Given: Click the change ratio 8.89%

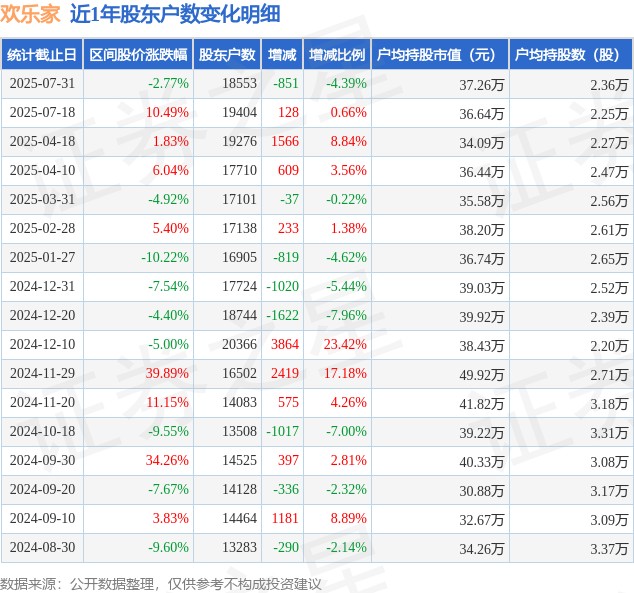Looking at the screenshot, I should click(x=349, y=518).
